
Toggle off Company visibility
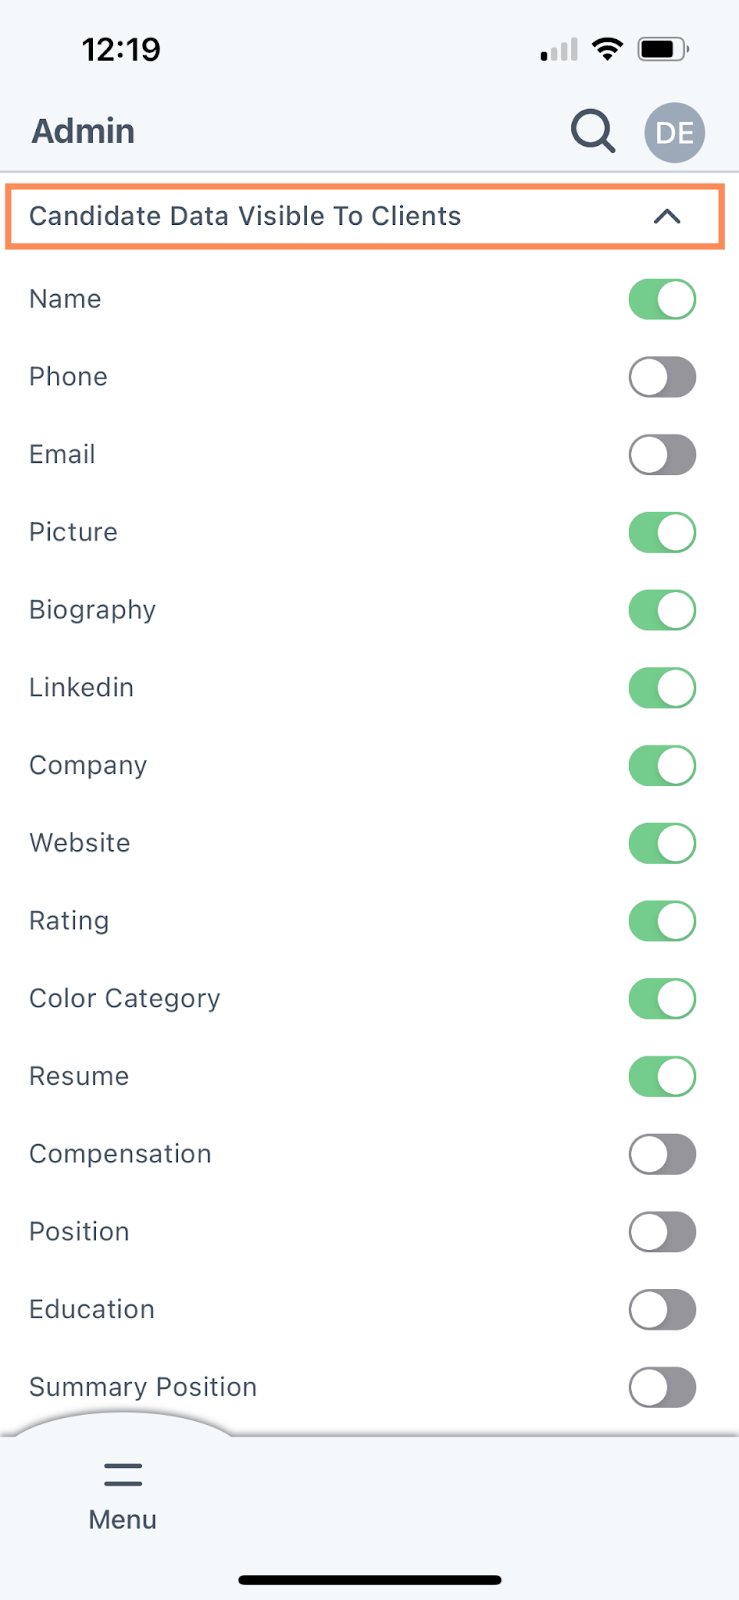tap(662, 766)
